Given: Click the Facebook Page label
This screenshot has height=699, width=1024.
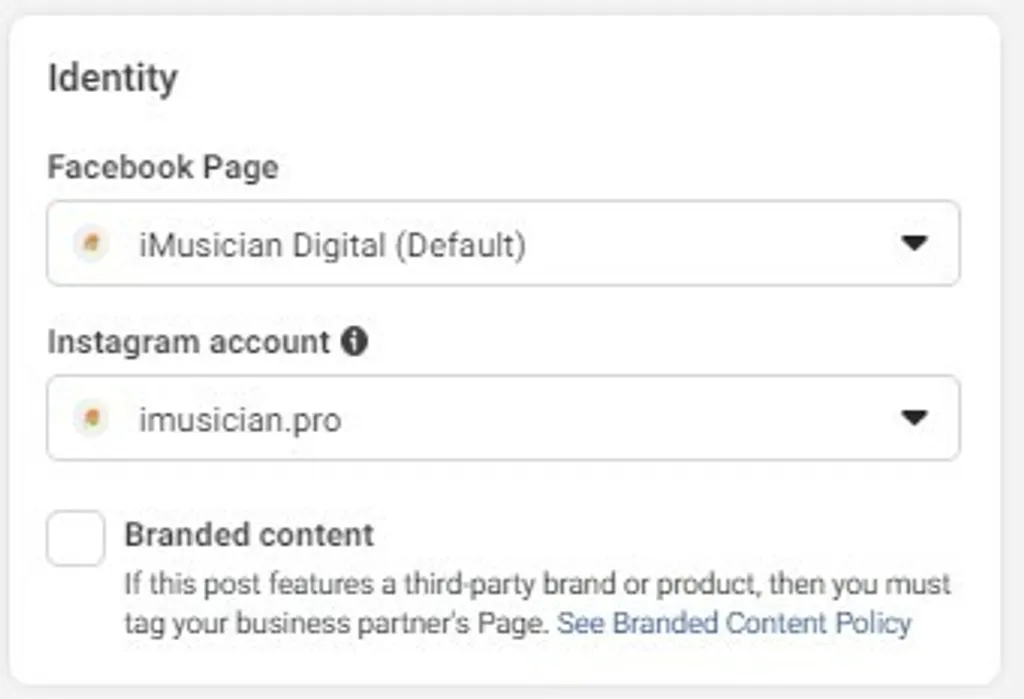Looking at the screenshot, I should tap(162, 167).
